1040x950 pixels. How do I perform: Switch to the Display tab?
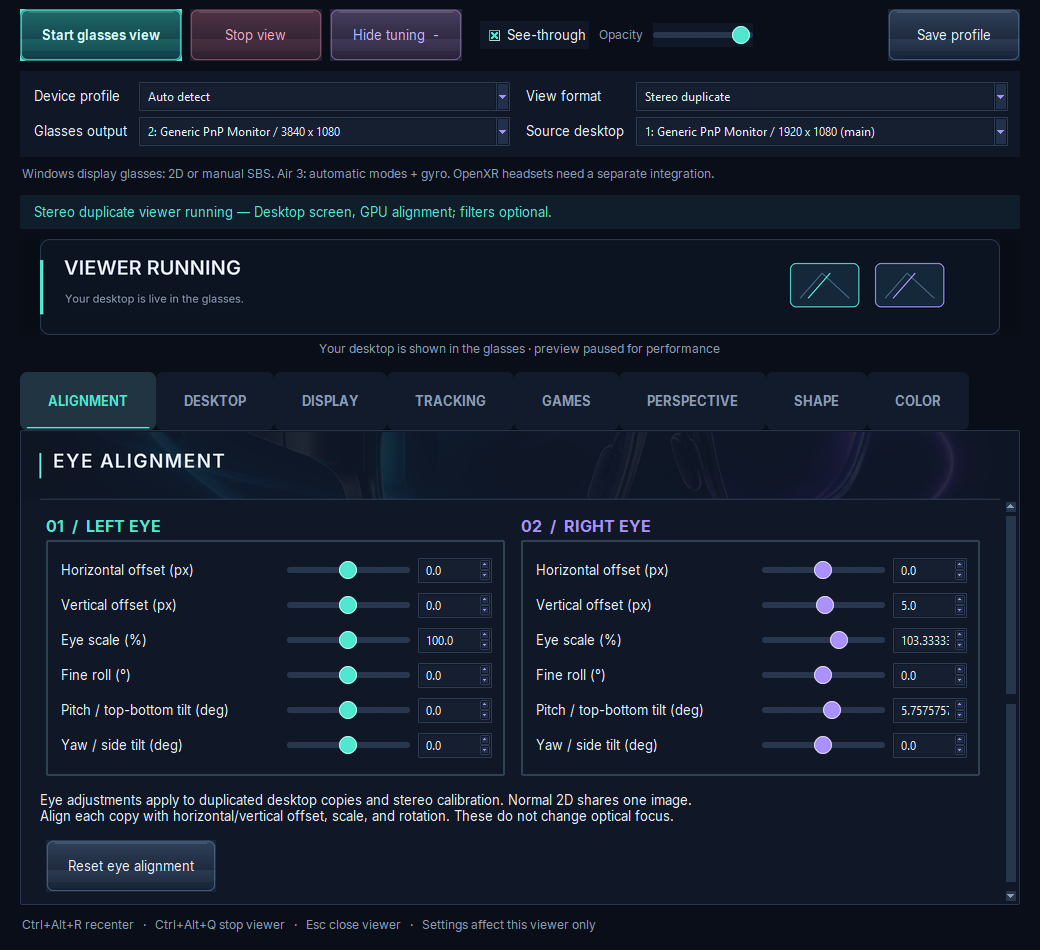point(330,401)
